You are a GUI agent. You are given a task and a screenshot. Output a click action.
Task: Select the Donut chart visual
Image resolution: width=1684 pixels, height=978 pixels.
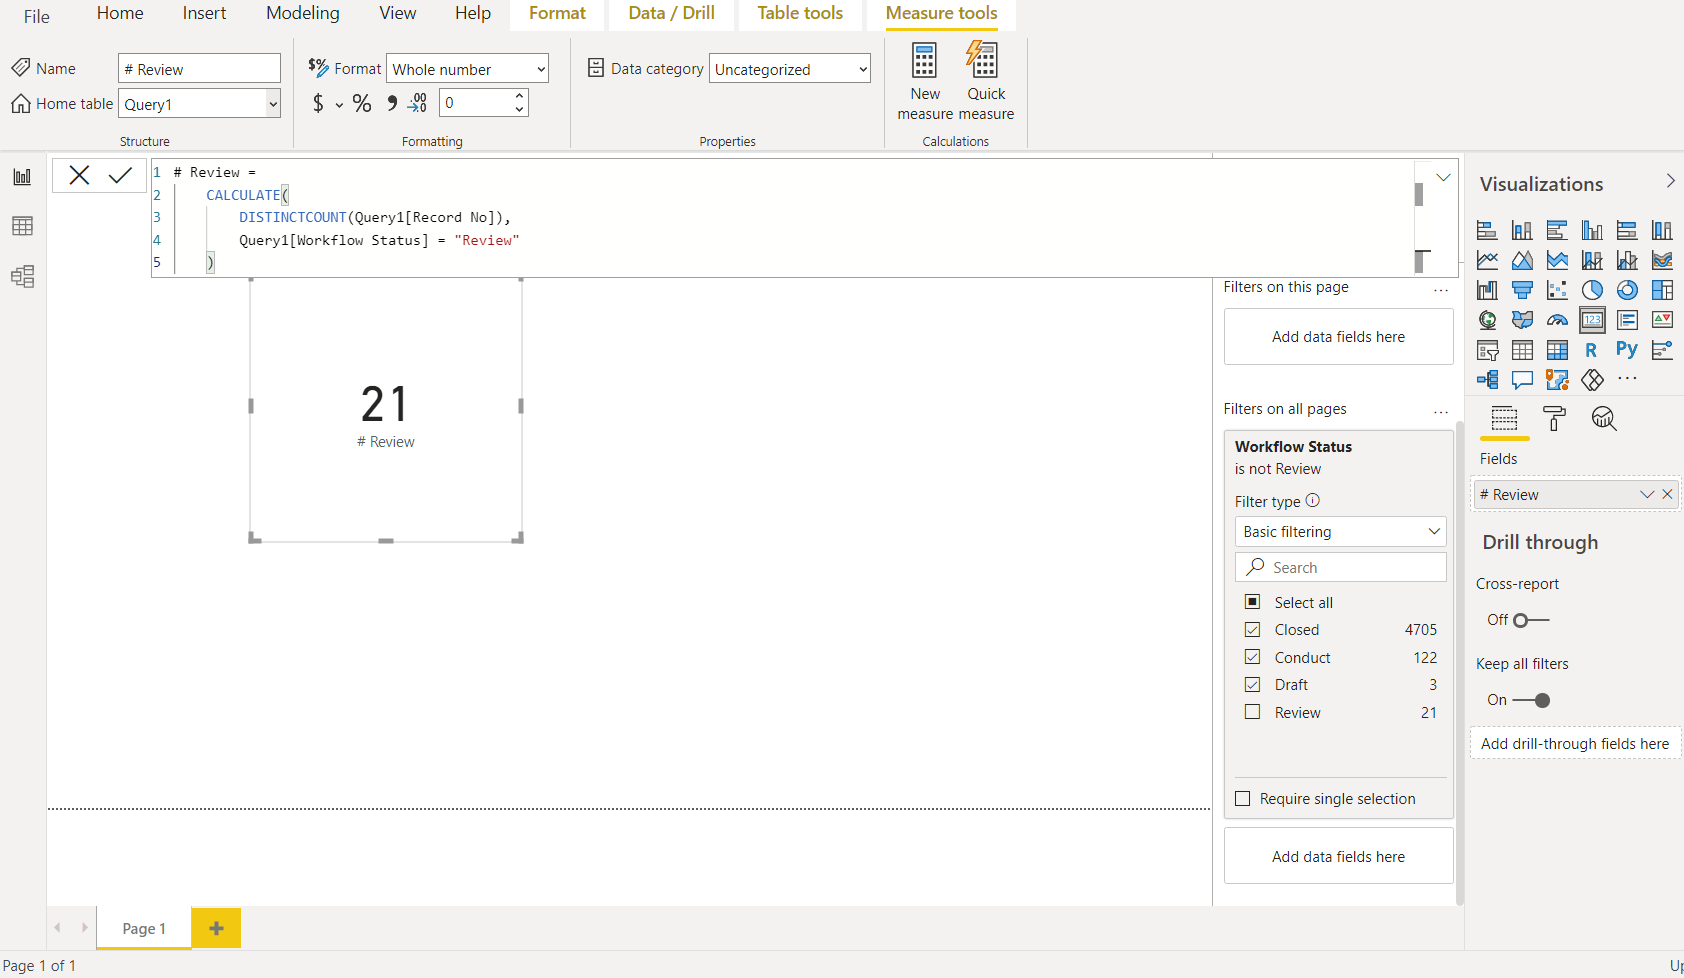pos(1627,290)
